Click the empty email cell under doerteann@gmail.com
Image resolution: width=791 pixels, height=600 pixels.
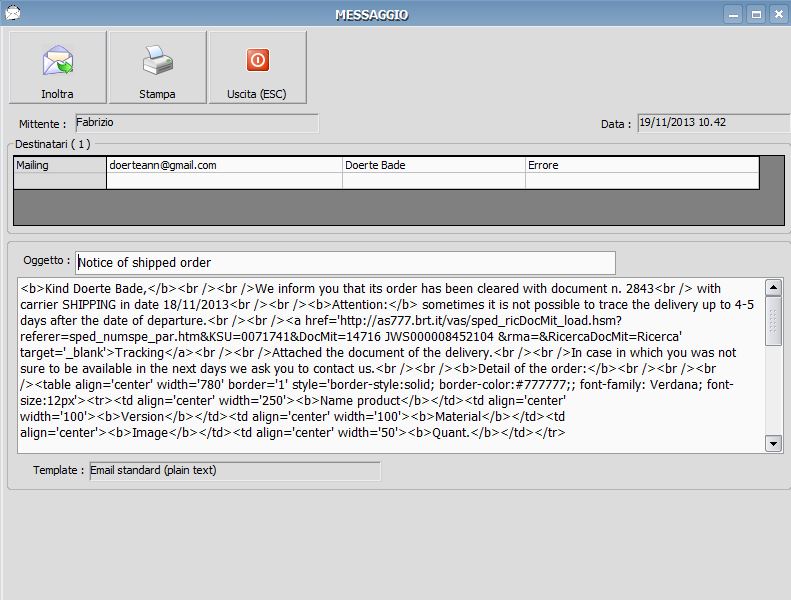(x=224, y=181)
